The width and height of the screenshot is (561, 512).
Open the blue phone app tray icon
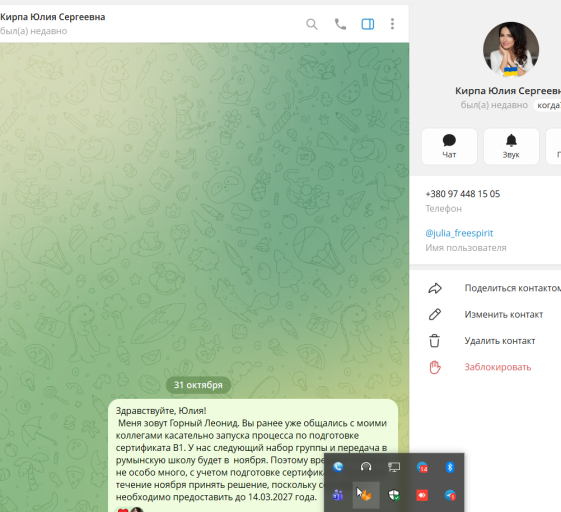tap(338, 467)
